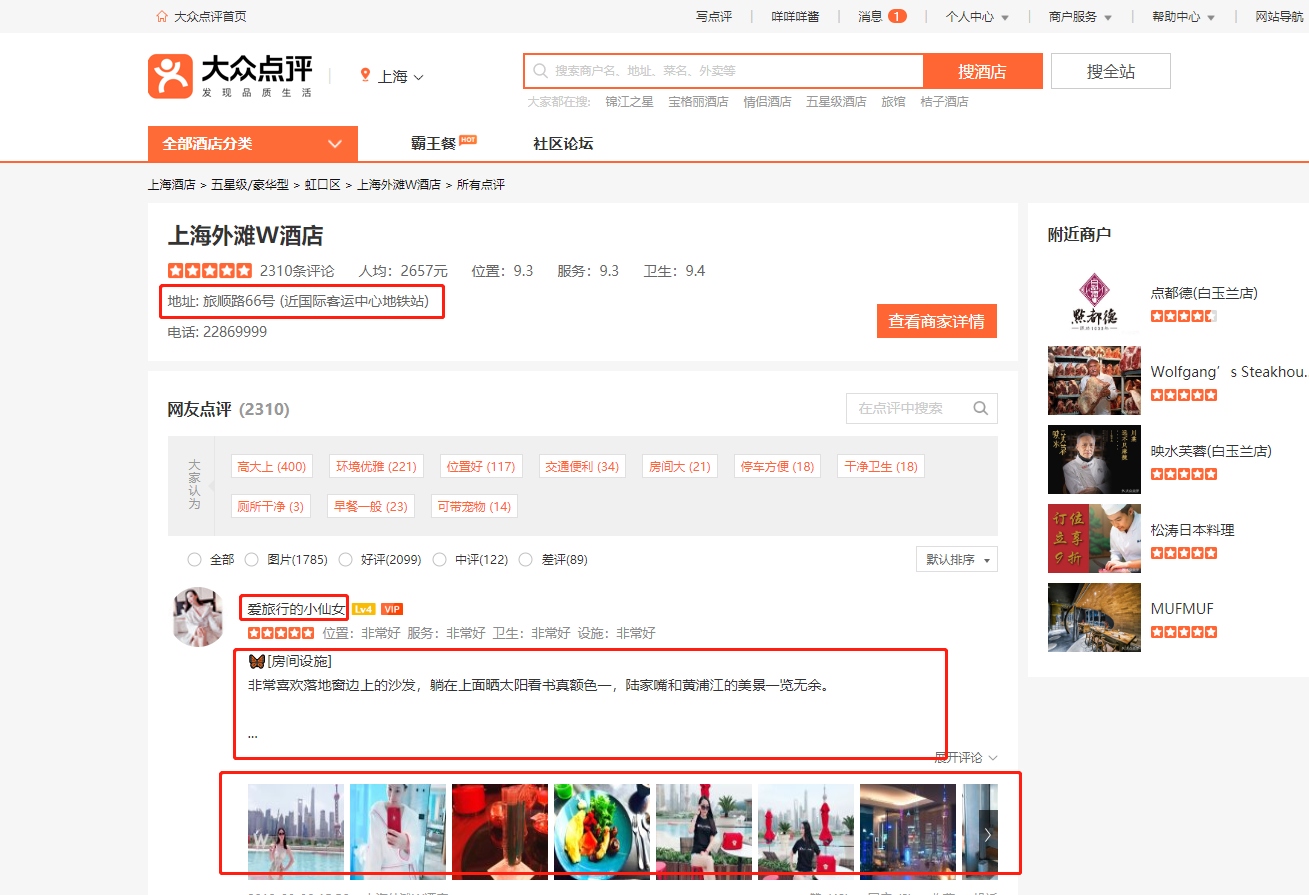Click the next arrow on the review photo strip
The height and width of the screenshot is (895, 1309).
pyautogui.click(x=987, y=833)
